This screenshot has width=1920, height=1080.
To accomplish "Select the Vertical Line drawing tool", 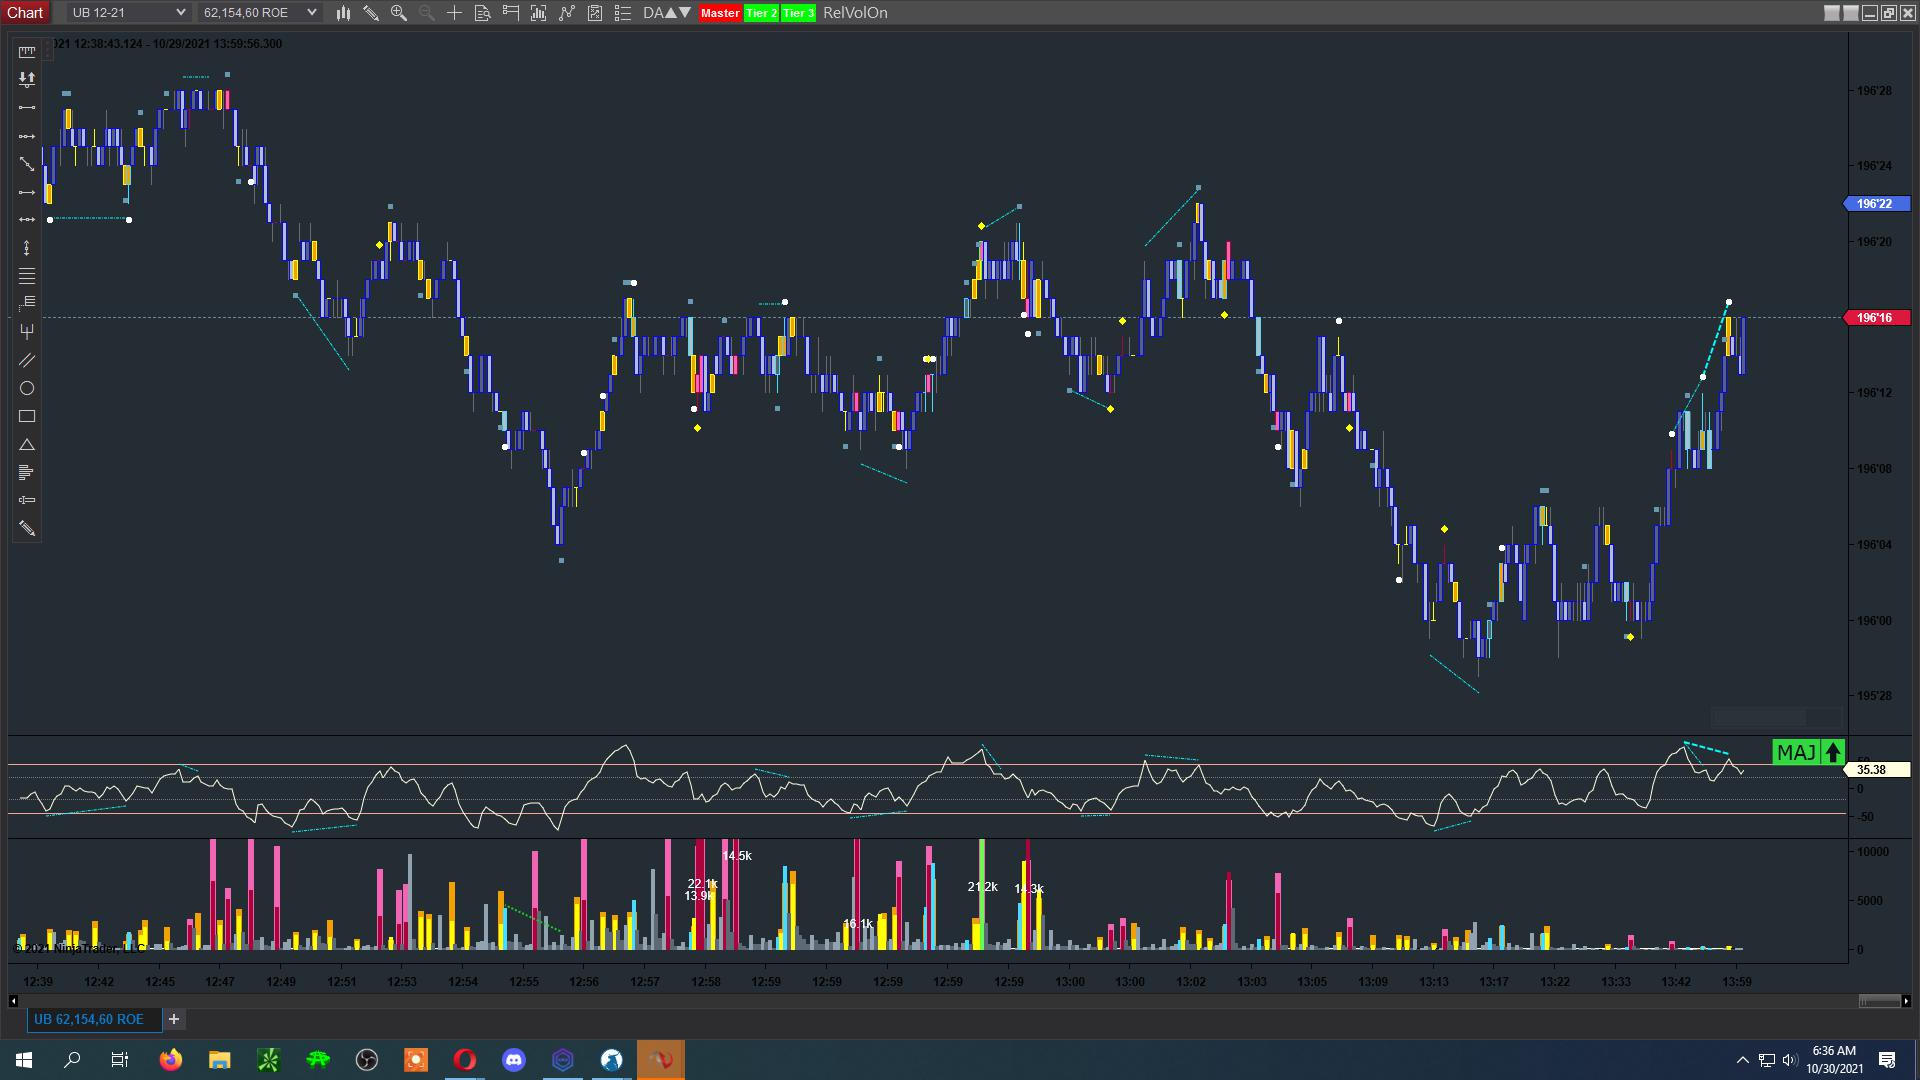I will pos(27,247).
